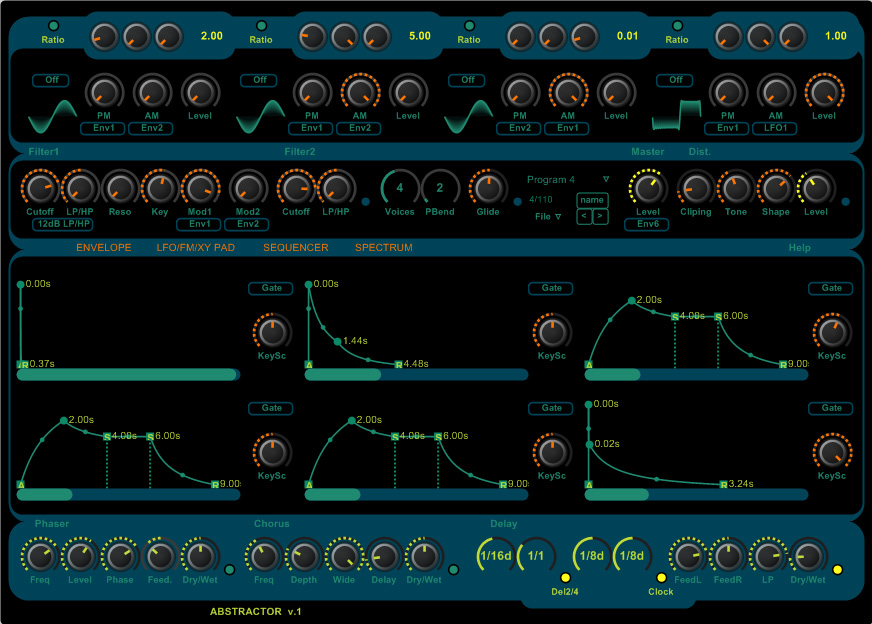
Task: Switch to the ENVELOPE tab
Action: click(x=103, y=247)
